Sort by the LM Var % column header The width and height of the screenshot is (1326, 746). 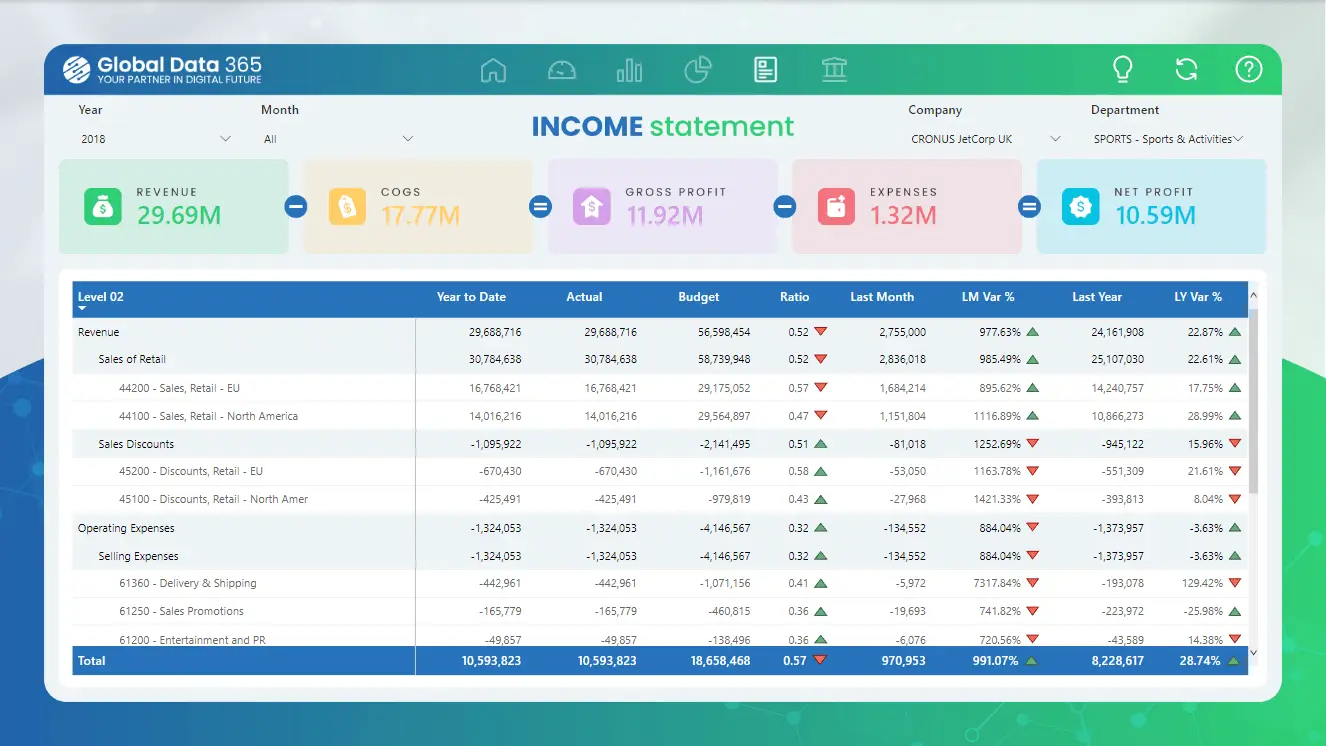(x=988, y=297)
